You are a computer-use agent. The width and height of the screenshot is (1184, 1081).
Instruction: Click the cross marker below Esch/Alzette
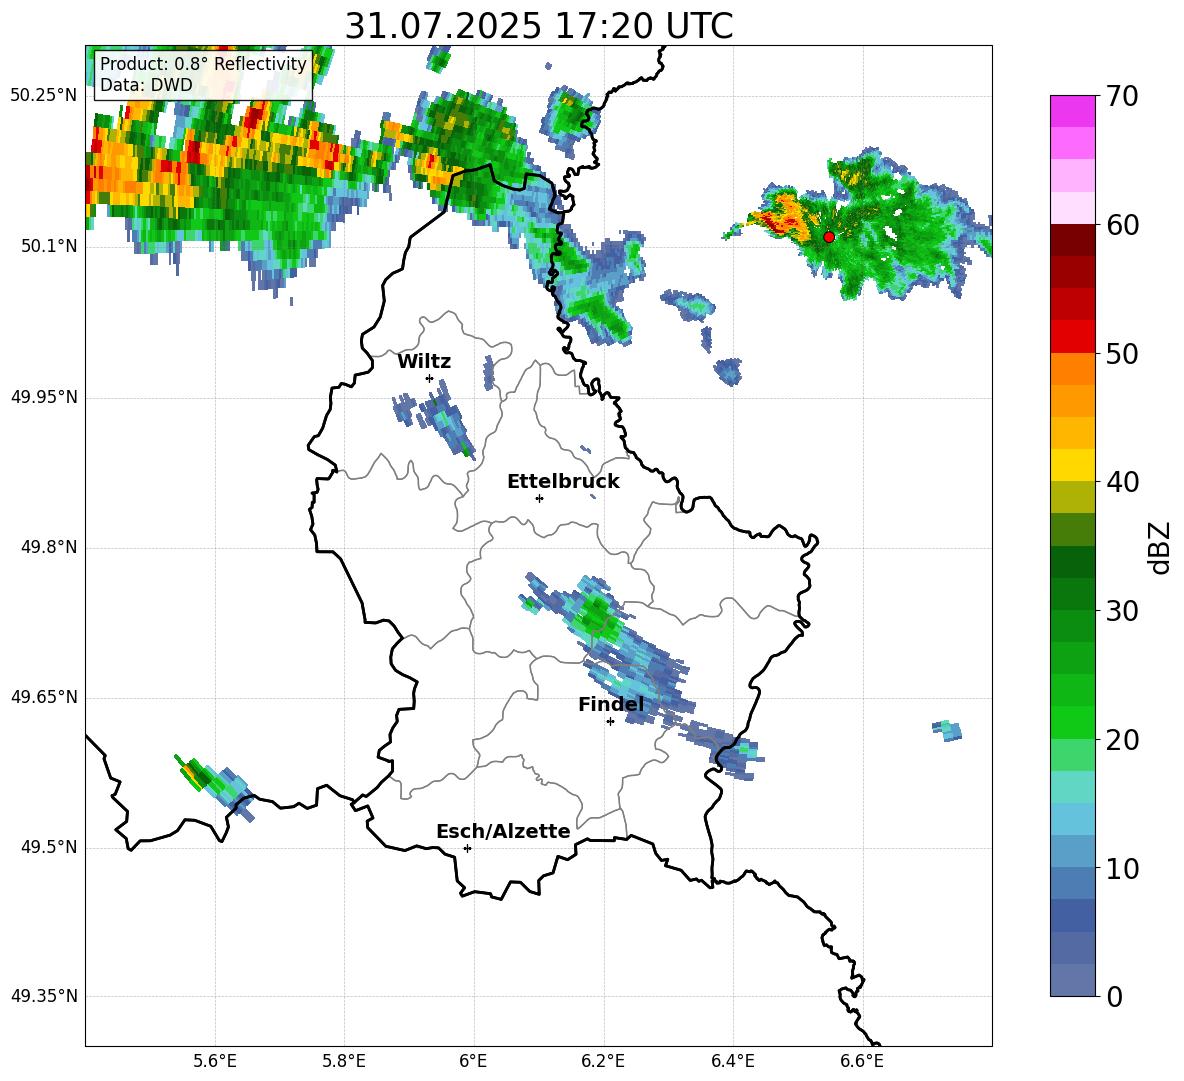point(467,848)
